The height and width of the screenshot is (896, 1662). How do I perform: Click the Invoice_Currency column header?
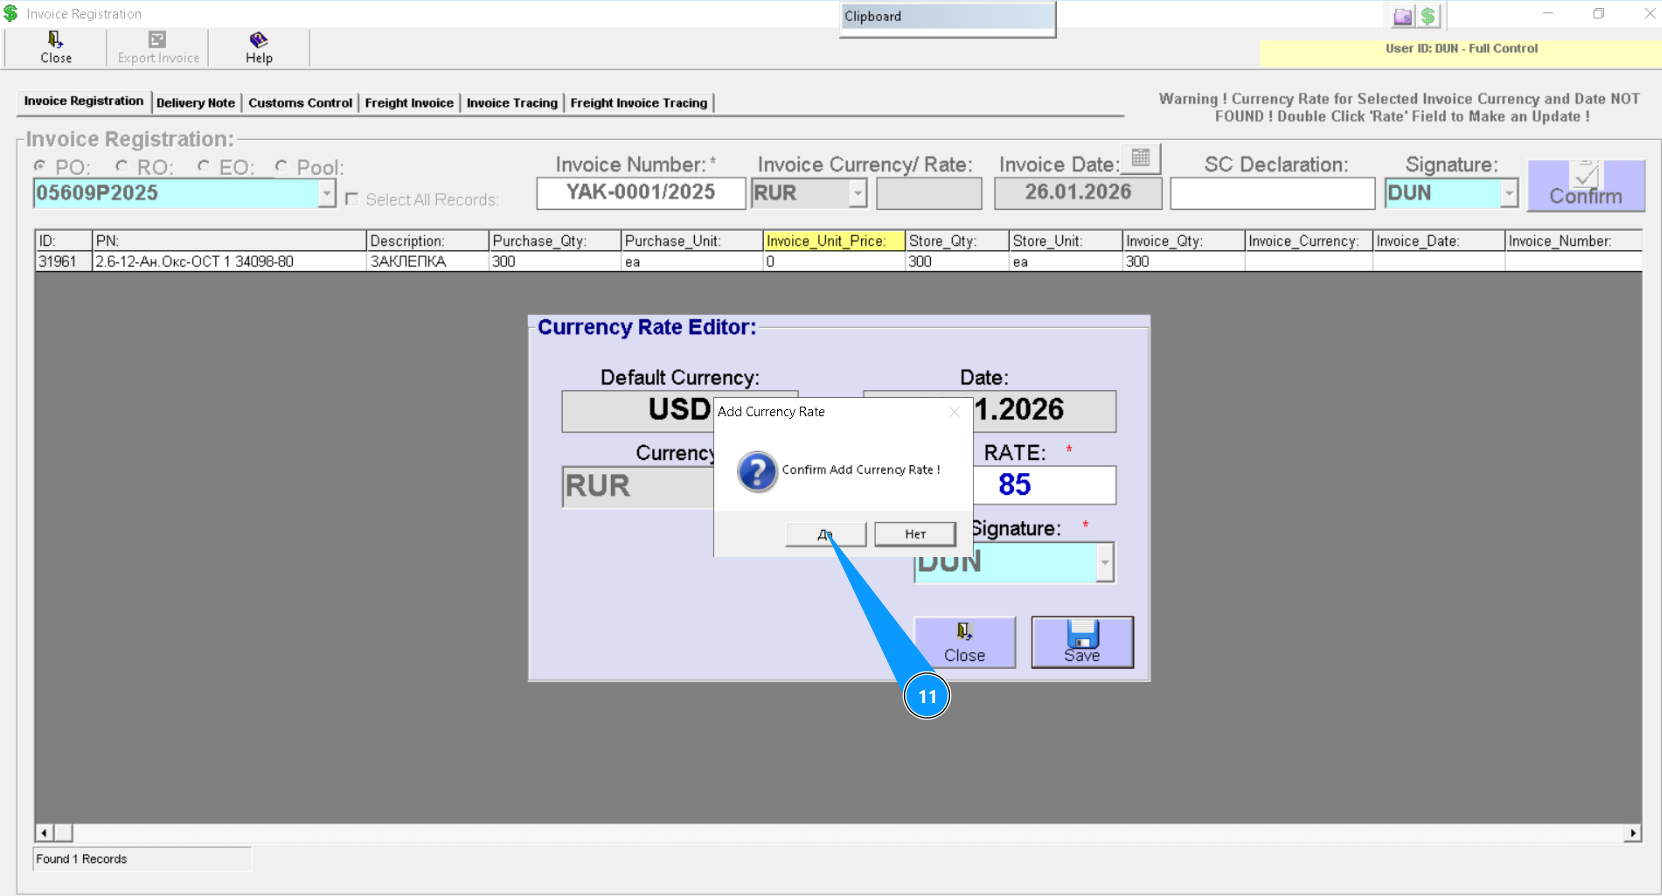(x=1308, y=241)
